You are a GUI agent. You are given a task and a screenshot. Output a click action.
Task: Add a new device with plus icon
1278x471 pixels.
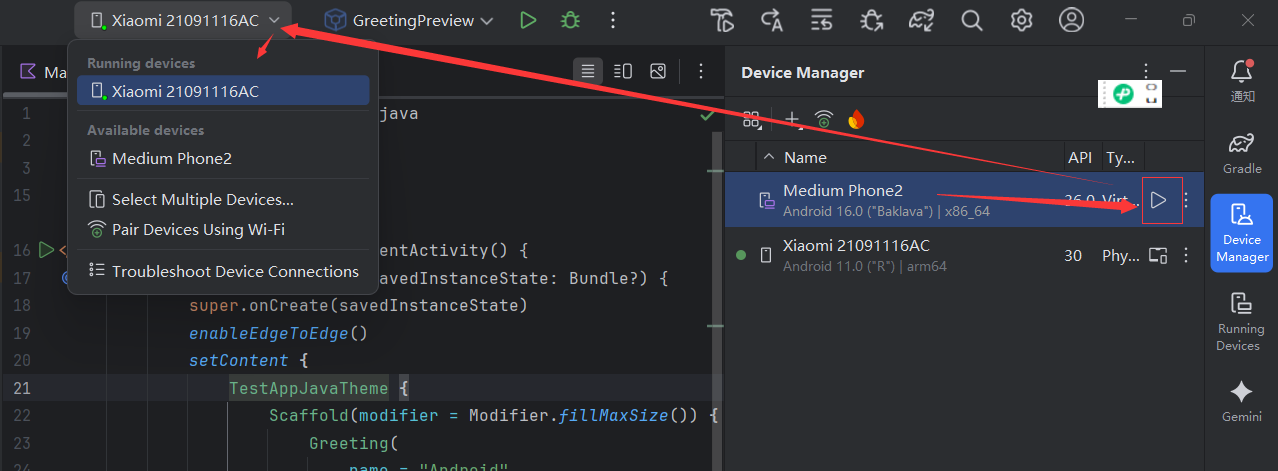(792, 119)
